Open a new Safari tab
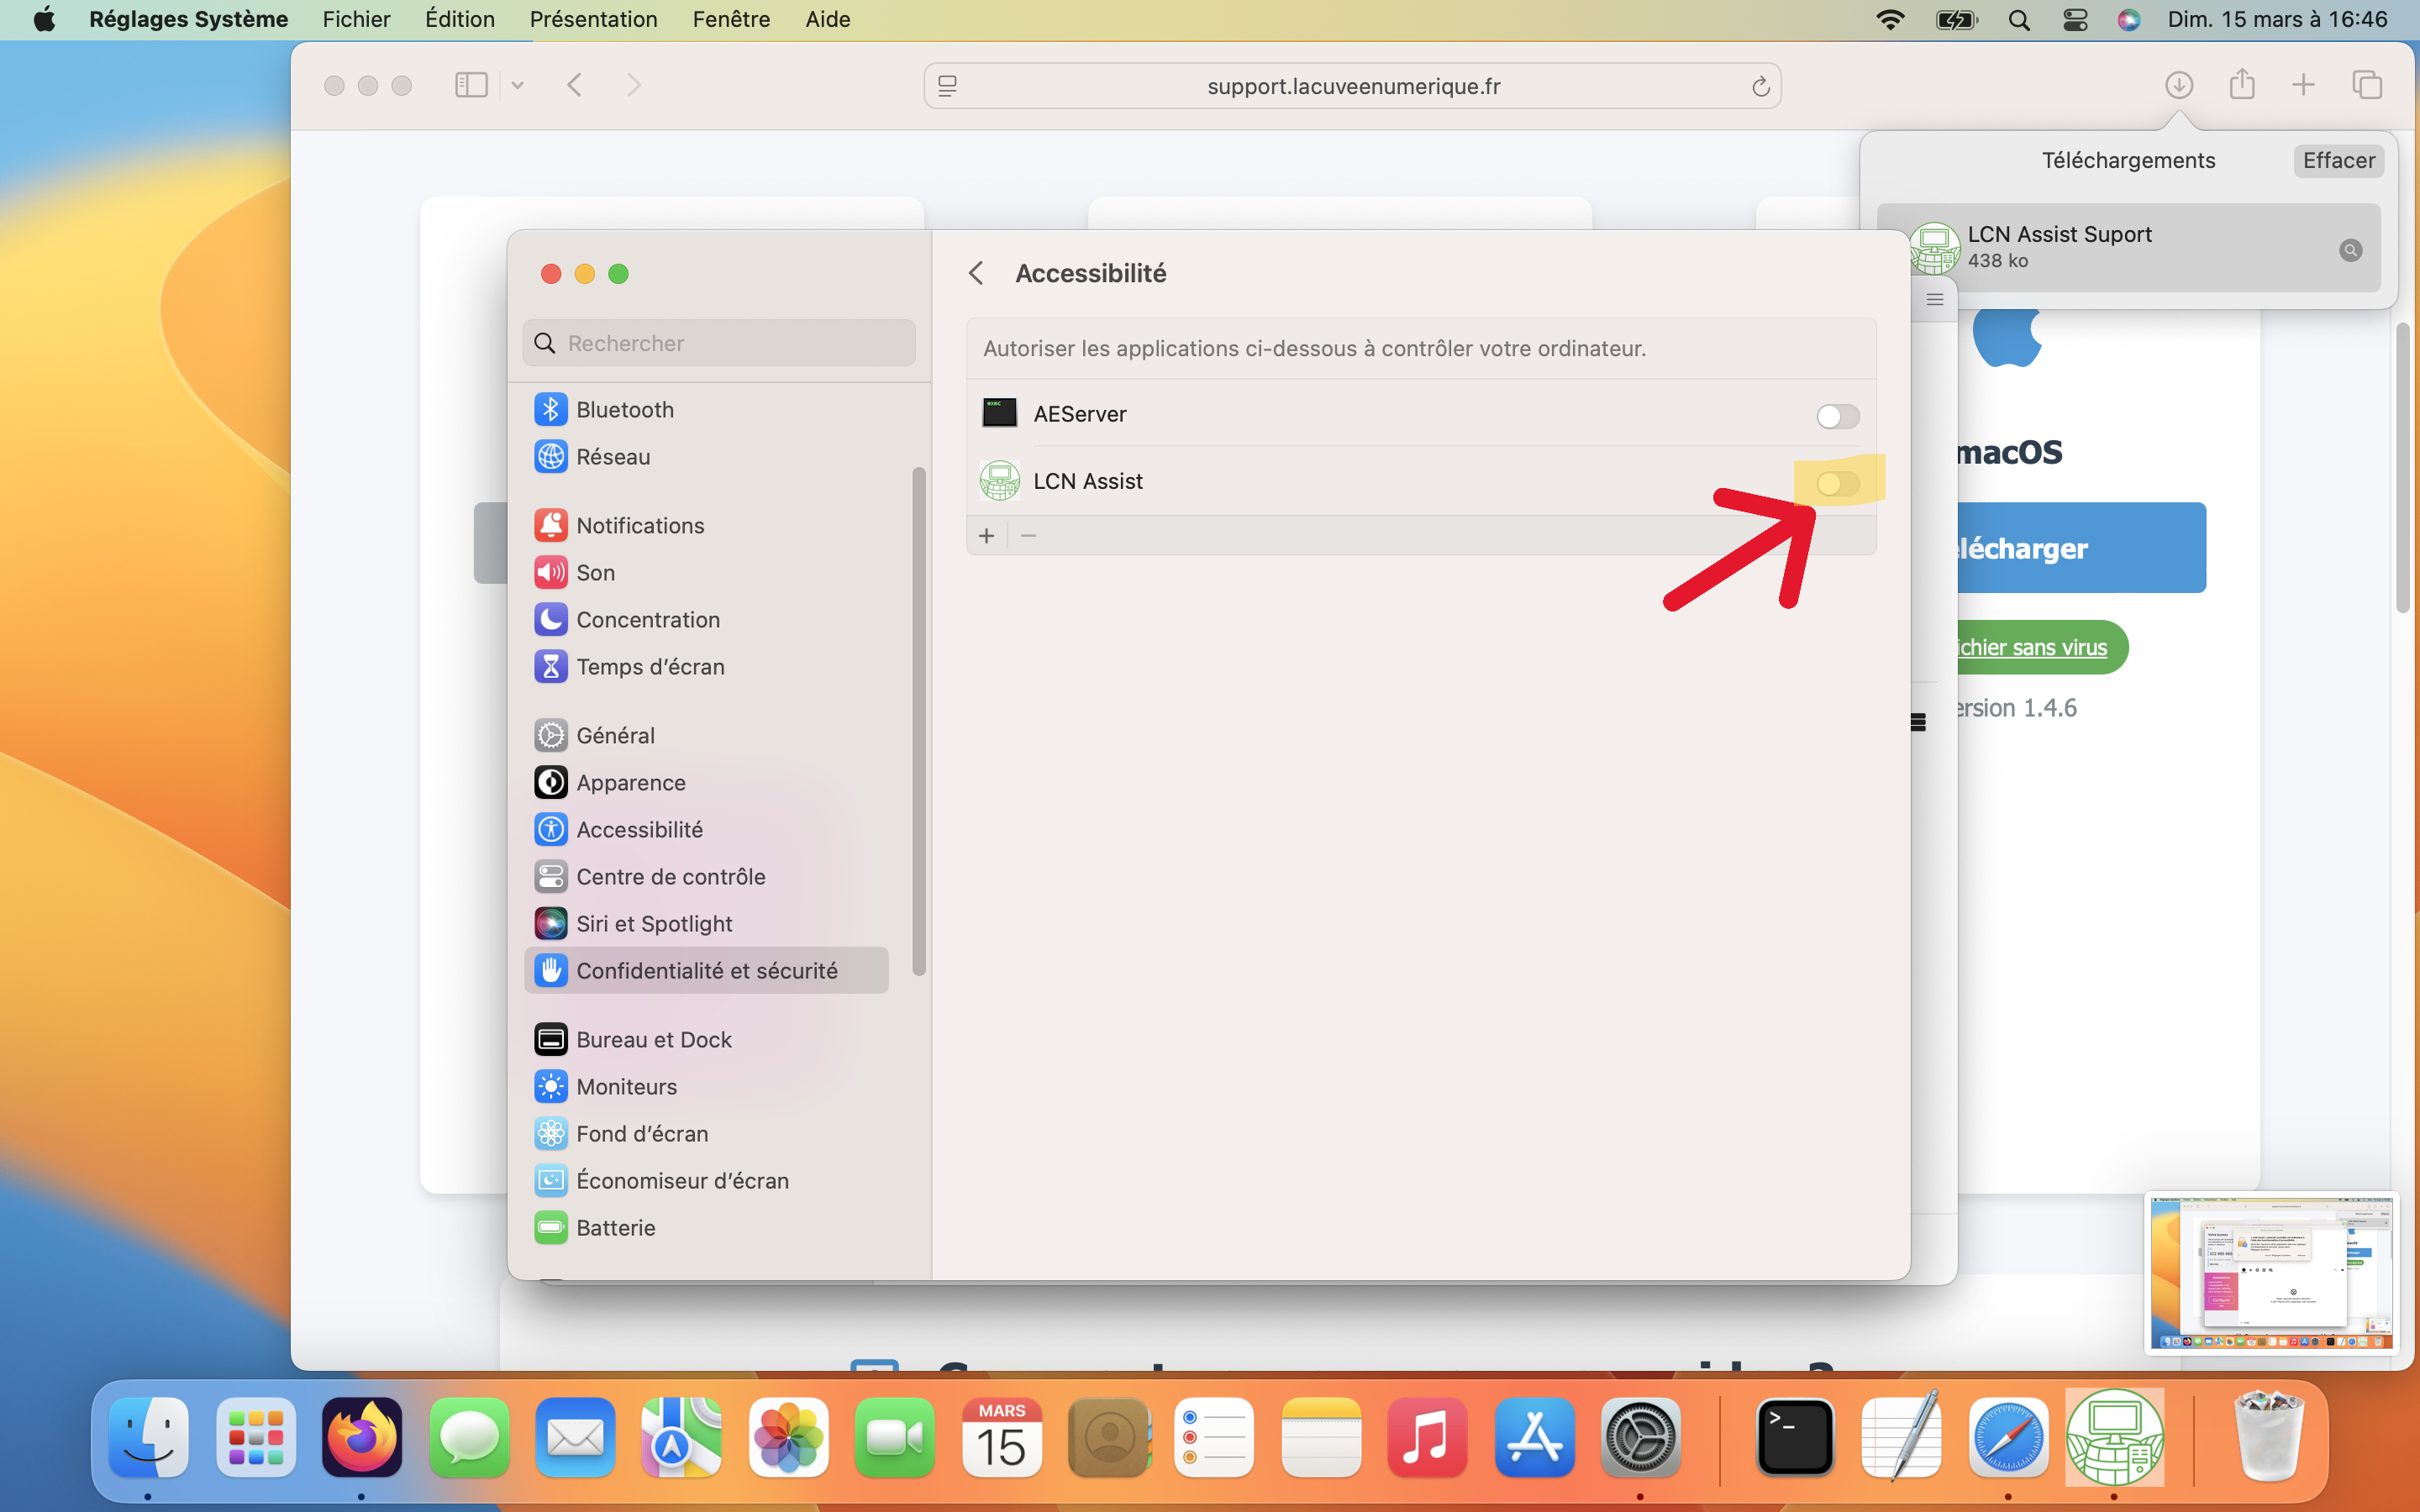 [x=2303, y=85]
